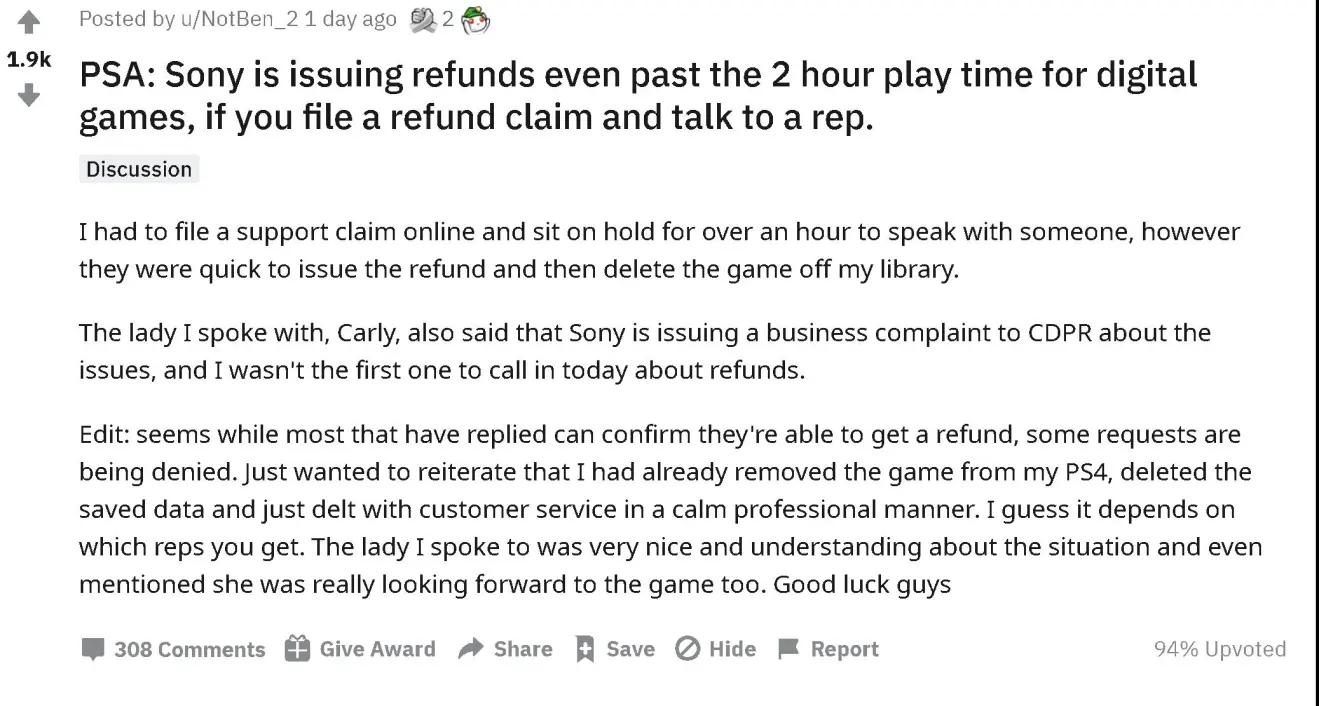1319x706 pixels.
Task: Hide this post
Action: (715, 649)
